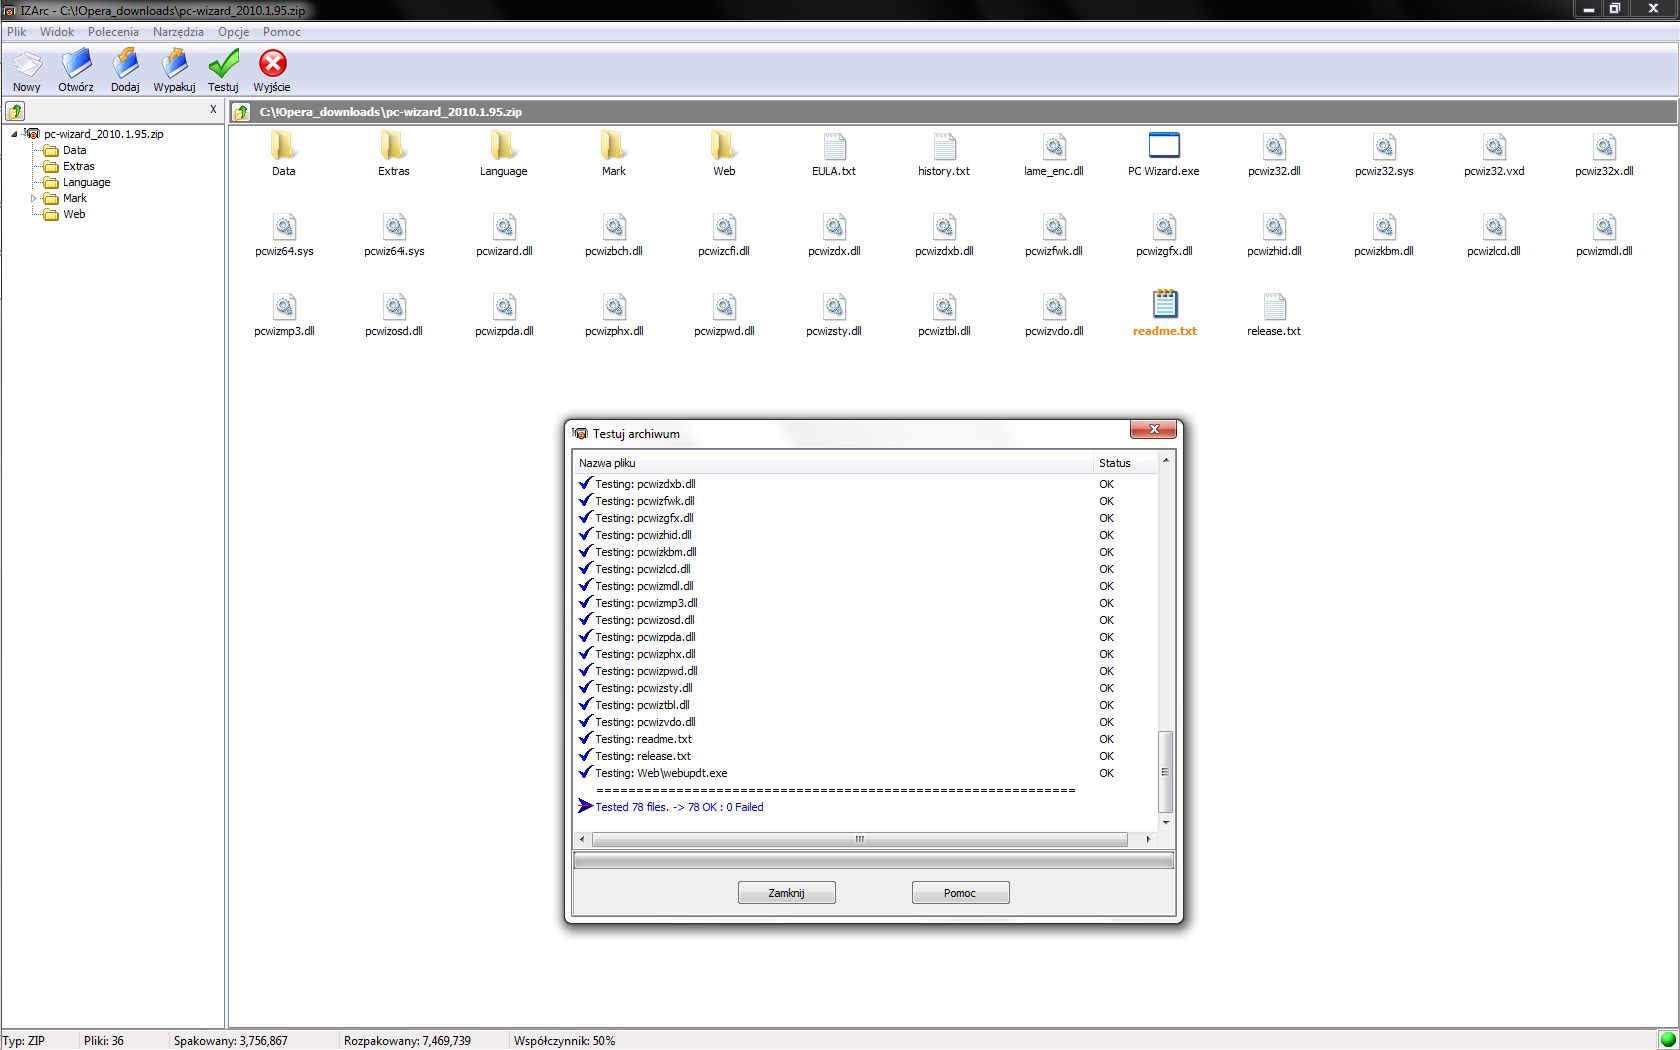Viewport: 1680px width, 1050px height.
Task: Select the Language folder in the tree
Action: (x=86, y=182)
